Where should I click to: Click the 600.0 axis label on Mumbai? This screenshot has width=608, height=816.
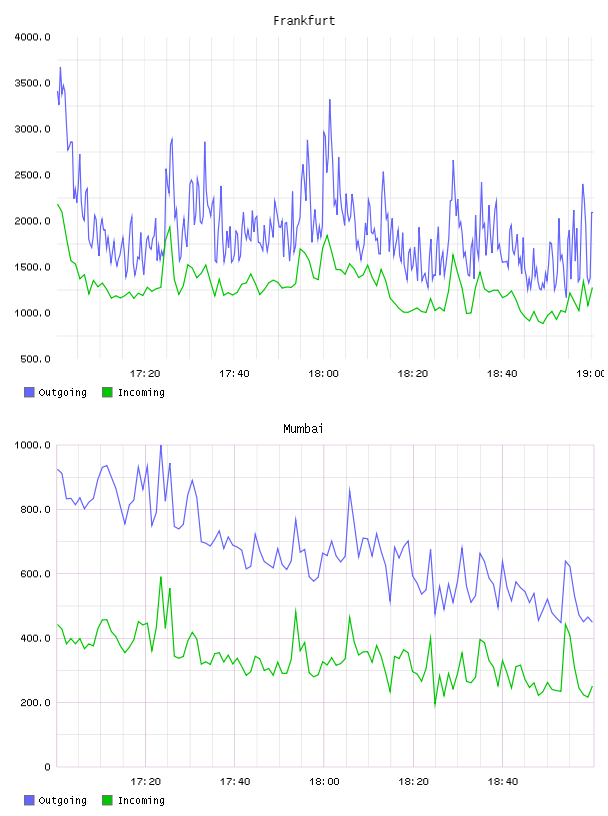point(35,574)
